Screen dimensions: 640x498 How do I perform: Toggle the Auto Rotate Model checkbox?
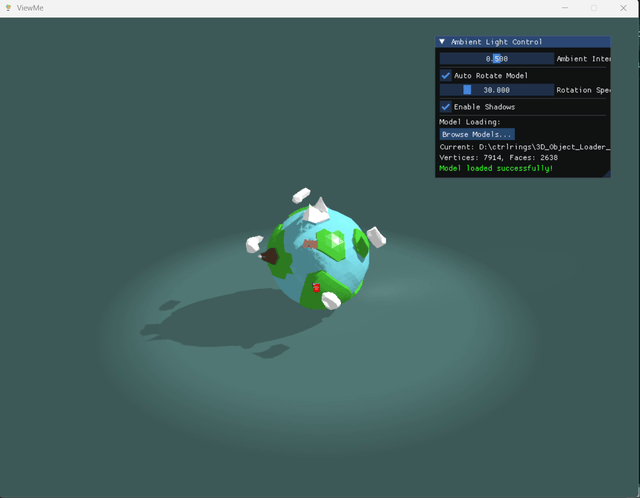click(446, 75)
